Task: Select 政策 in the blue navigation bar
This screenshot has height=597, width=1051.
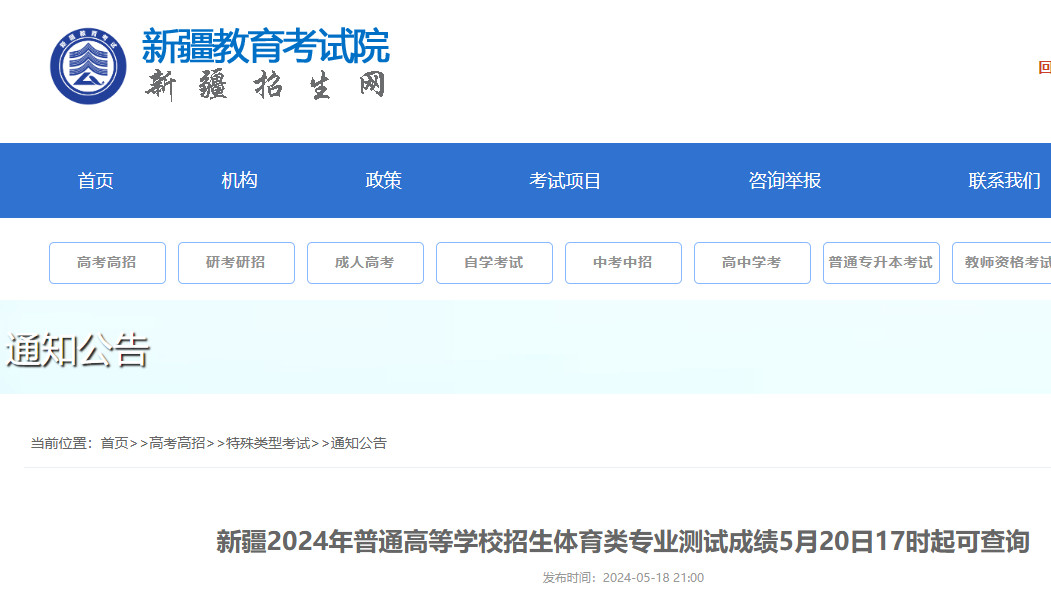Action: tap(383, 181)
